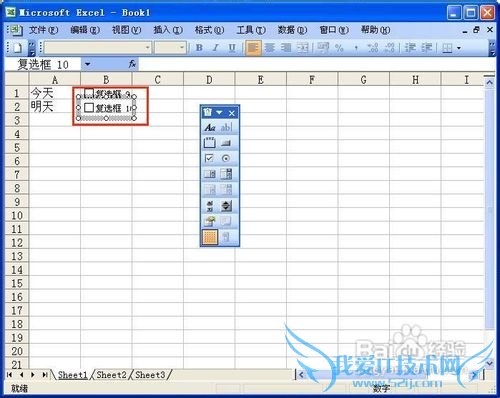Click the New workbook icon

(x=18, y=48)
